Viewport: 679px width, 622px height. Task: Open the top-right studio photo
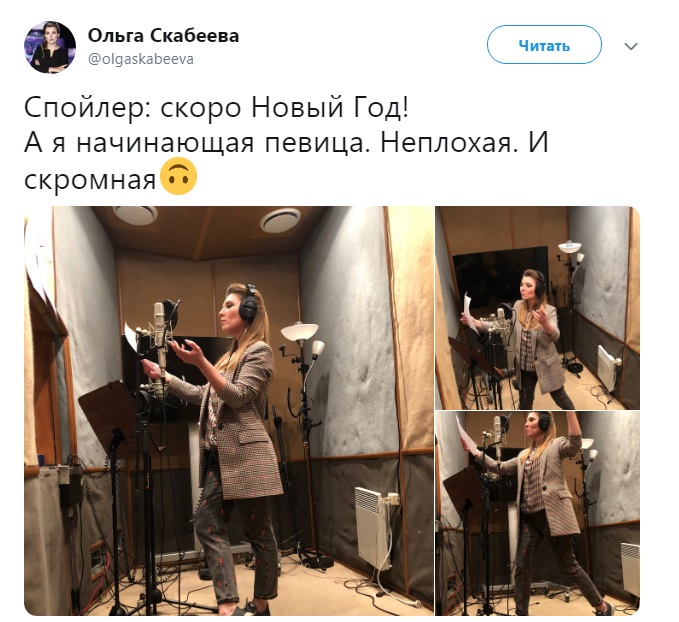537,308
